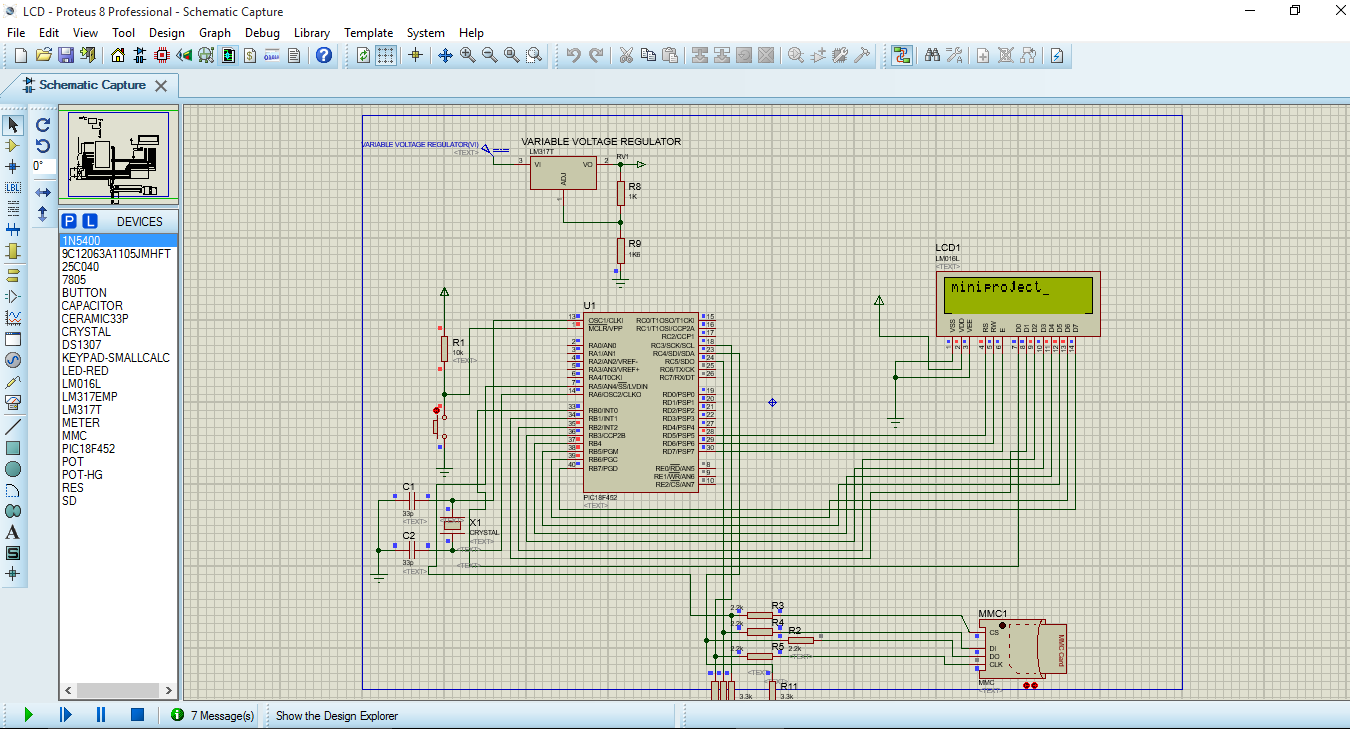Click the Zoom To Area icon

click(x=534, y=55)
